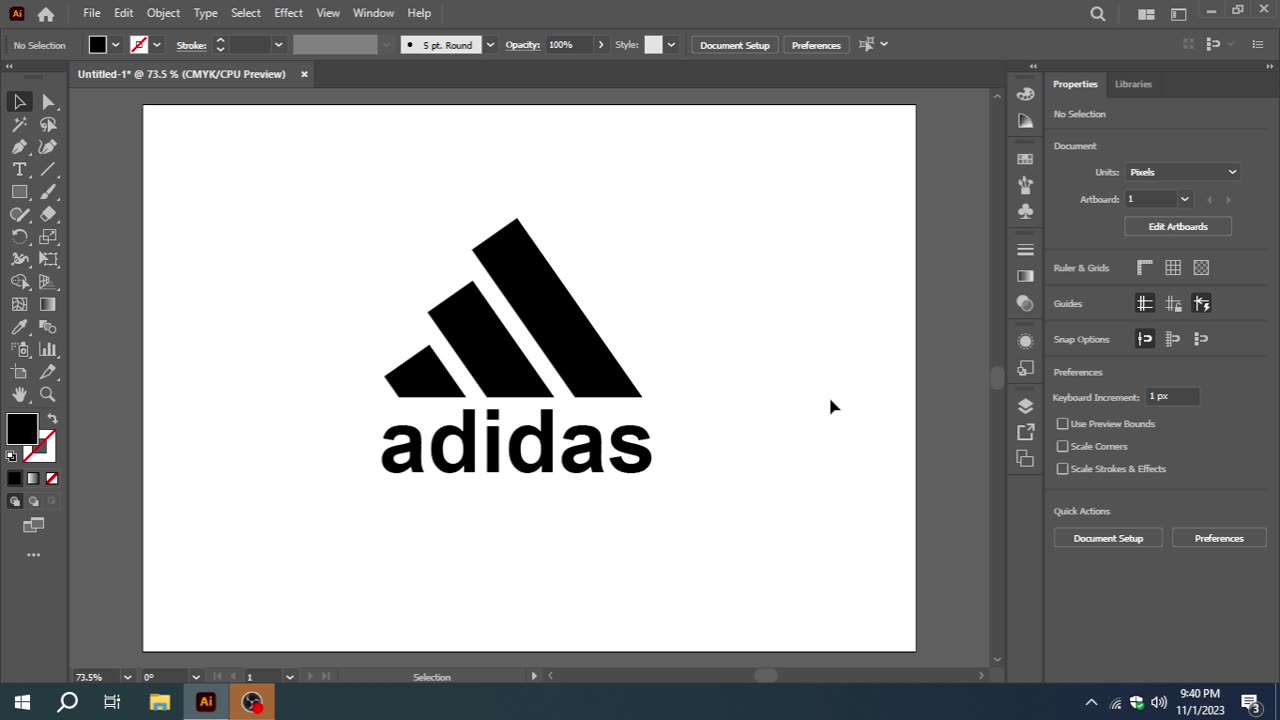Image resolution: width=1280 pixels, height=720 pixels.
Task: Switch to the Libraries tab
Action: tap(1133, 84)
